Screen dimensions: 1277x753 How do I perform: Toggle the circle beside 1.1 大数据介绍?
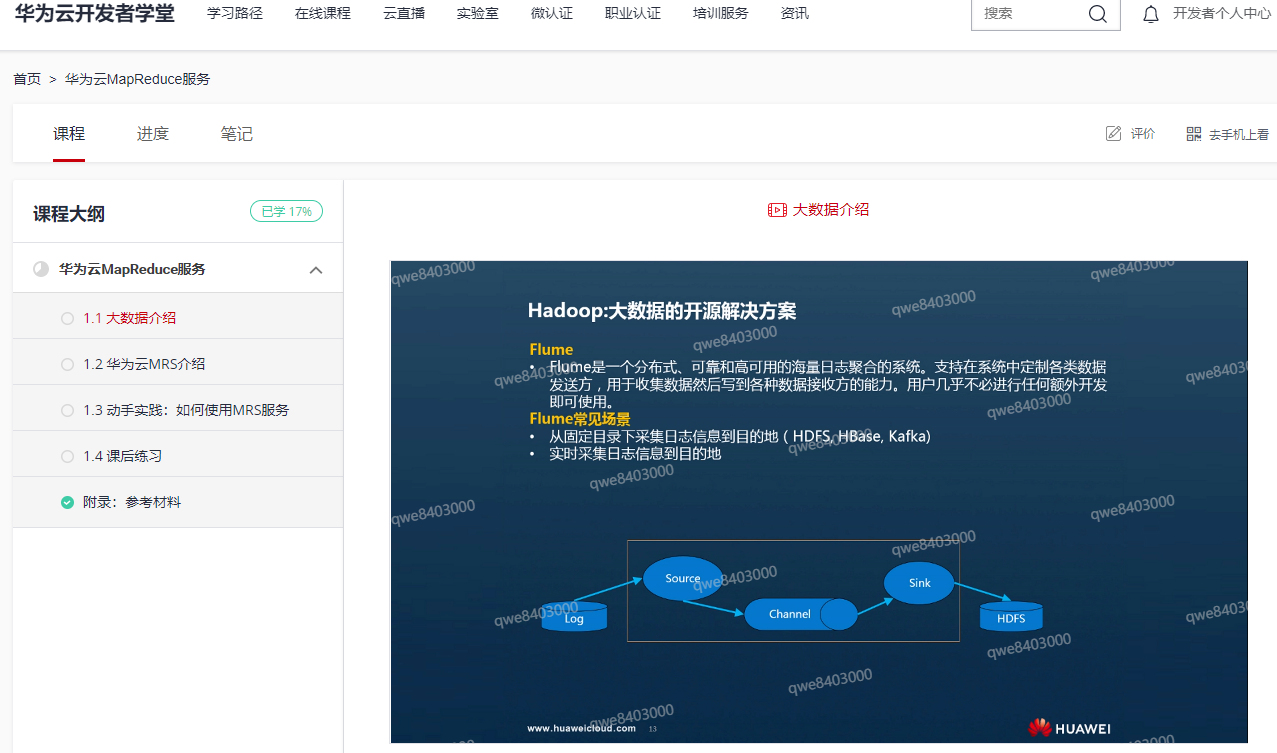pyautogui.click(x=67, y=318)
